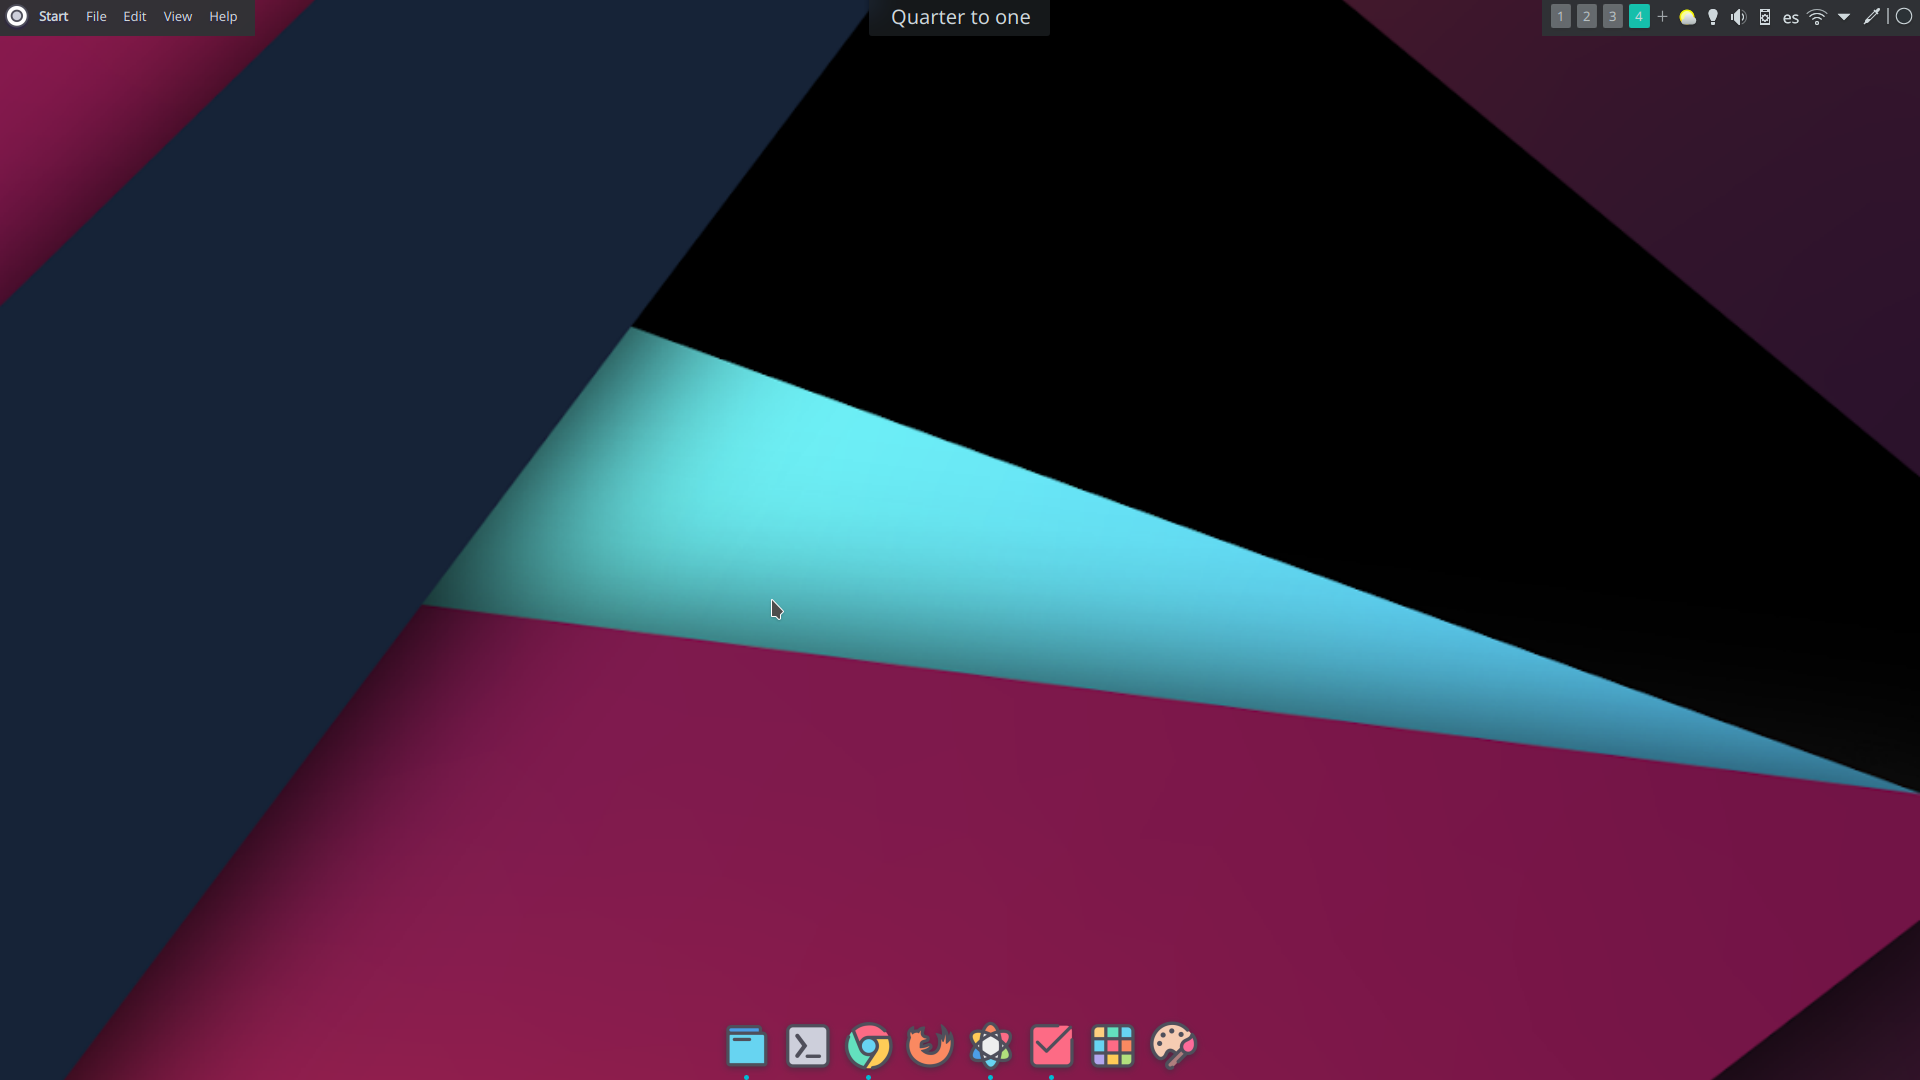Switch to virtual desktop 1
The height and width of the screenshot is (1080, 1920).
[x=1560, y=16]
